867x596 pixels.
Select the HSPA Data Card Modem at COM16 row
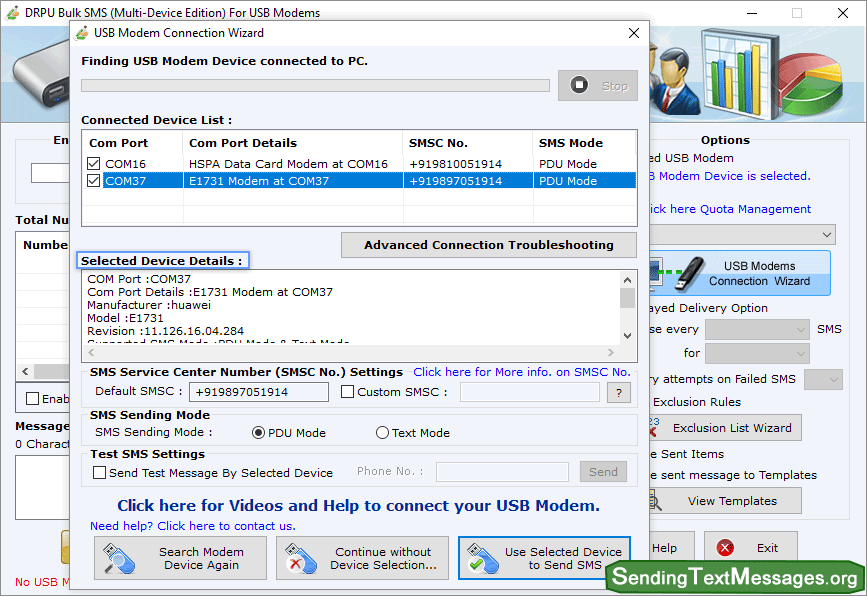coord(359,164)
